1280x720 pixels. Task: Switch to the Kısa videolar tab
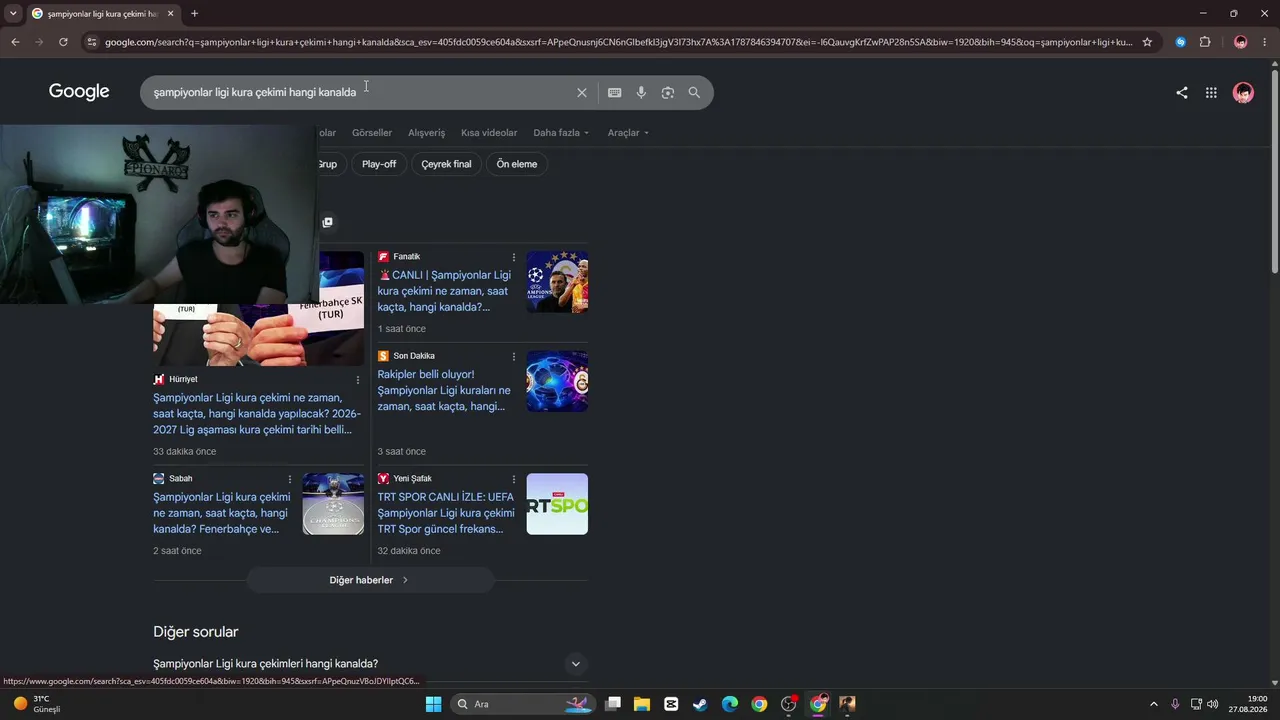coord(489,133)
